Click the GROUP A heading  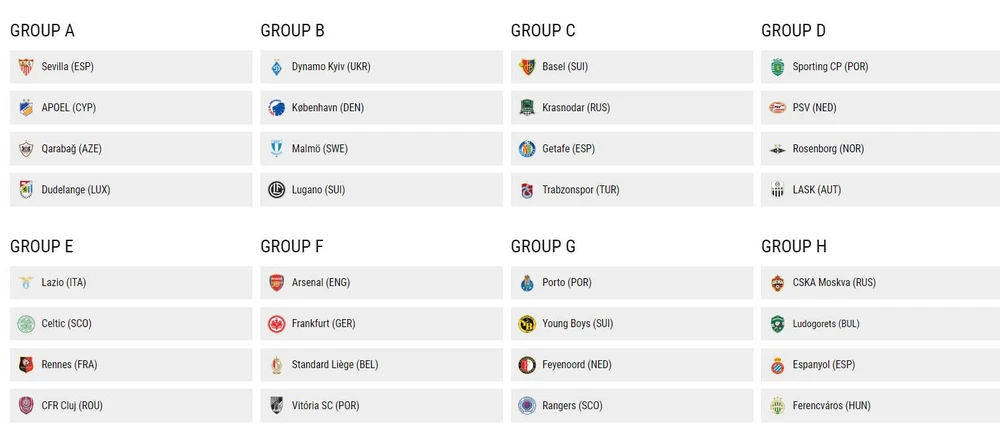coord(43,30)
